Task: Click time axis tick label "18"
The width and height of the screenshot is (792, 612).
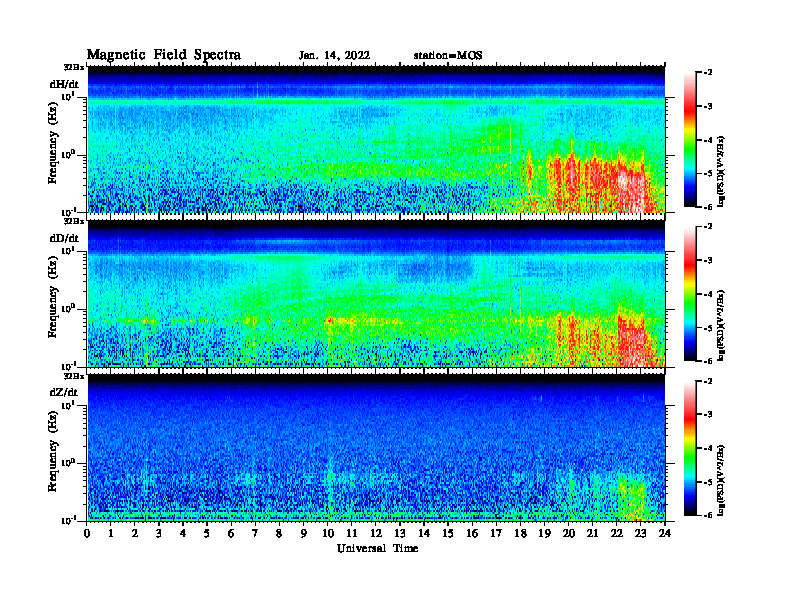Action: point(520,533)
